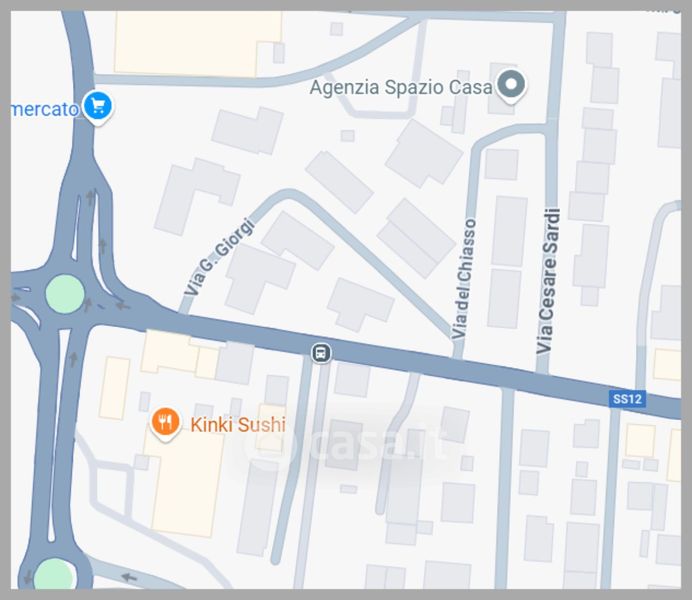Click the bus stop icon on the main road

tap(321, 353)
